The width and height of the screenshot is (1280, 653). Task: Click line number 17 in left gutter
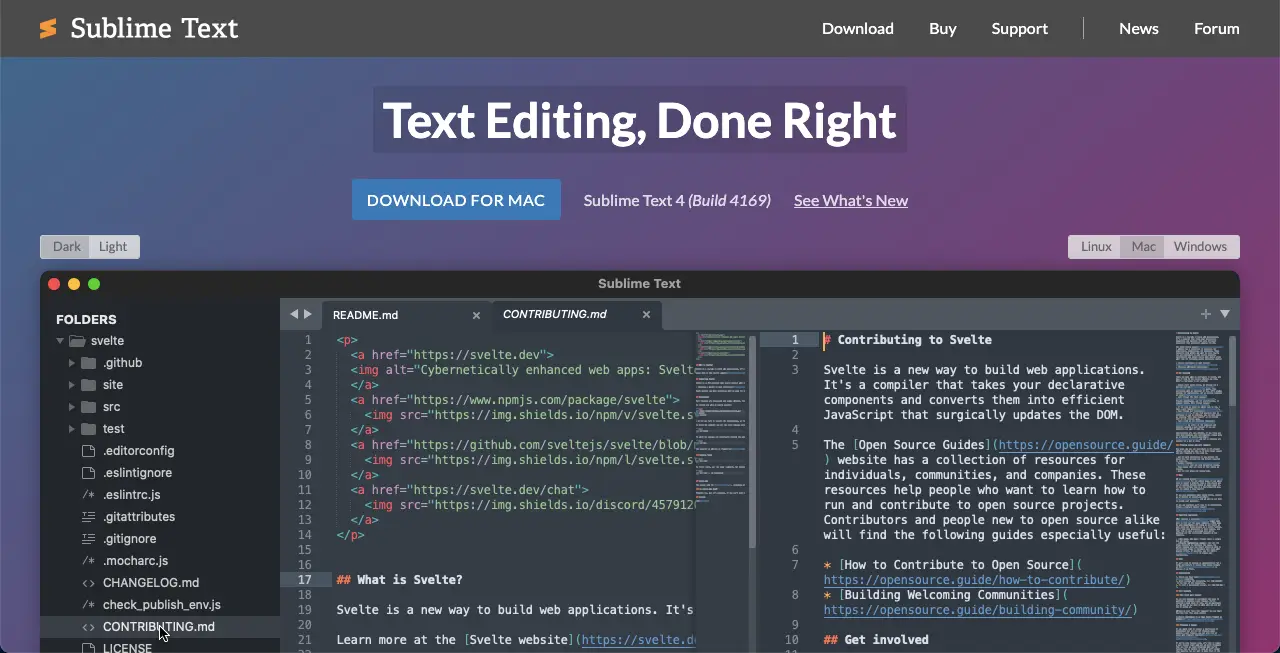tap(305, 580)
